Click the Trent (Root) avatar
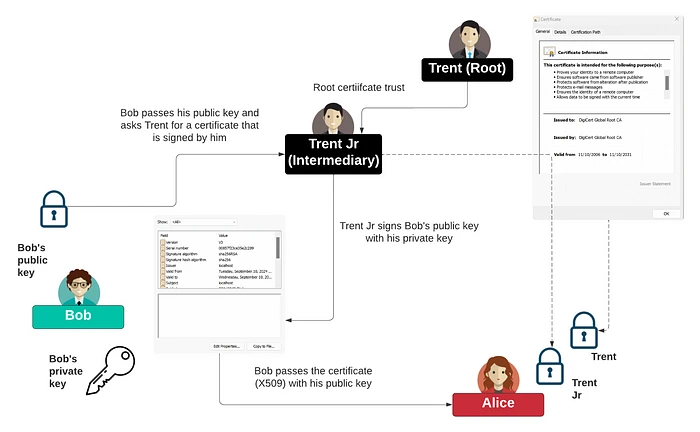The image size is (700, 432). click(x=468, y=42)
